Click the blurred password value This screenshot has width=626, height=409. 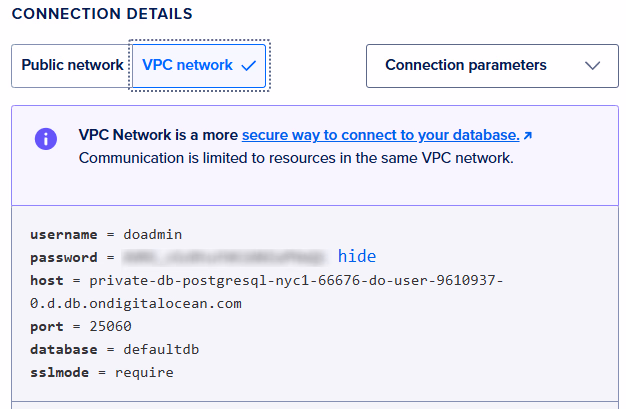223,257
